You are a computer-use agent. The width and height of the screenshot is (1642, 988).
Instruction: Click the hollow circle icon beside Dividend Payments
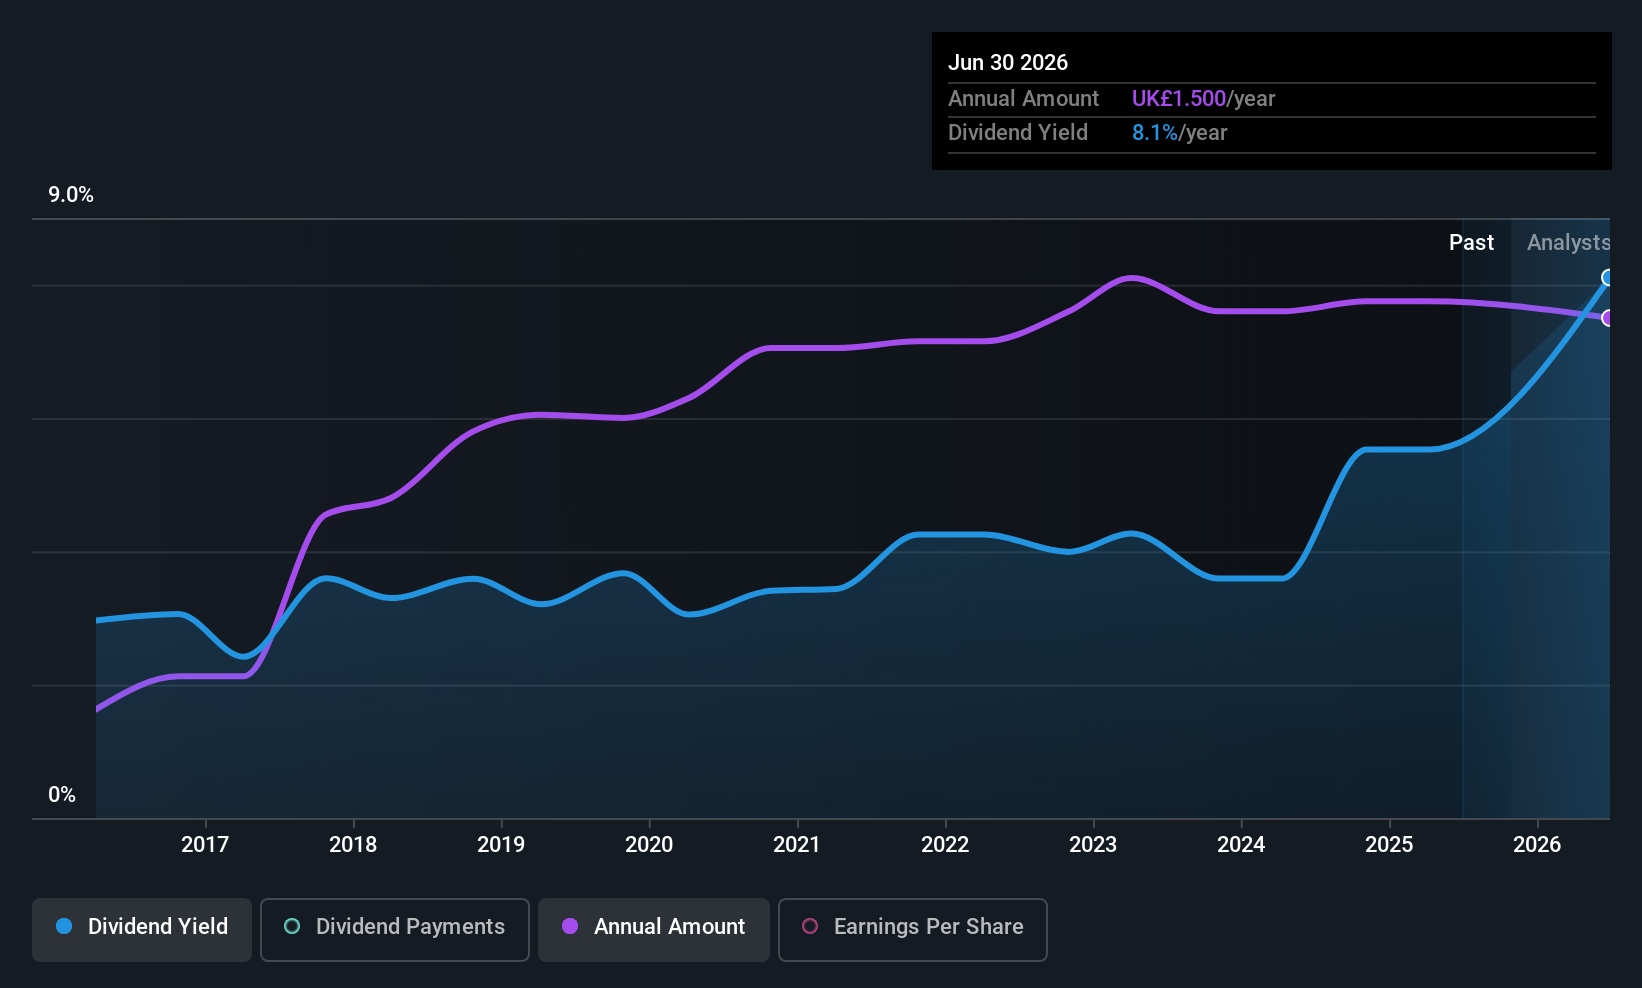tap(292, 926)
